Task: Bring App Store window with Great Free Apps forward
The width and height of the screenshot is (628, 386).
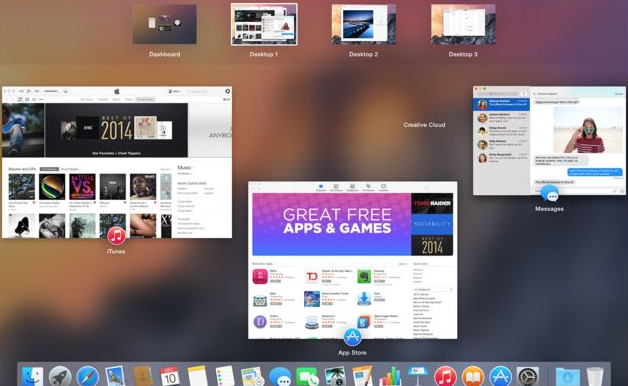Action: coord(352,260)
